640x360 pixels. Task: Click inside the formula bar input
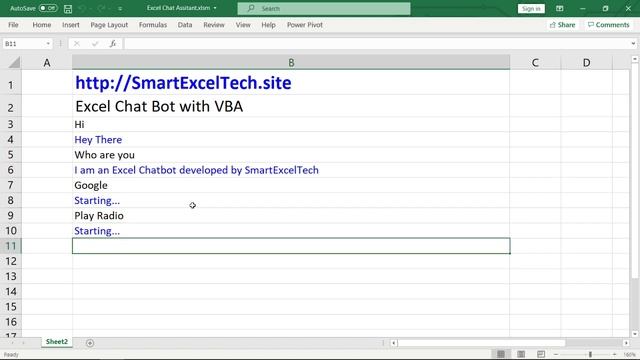click(x=376, y=44)
